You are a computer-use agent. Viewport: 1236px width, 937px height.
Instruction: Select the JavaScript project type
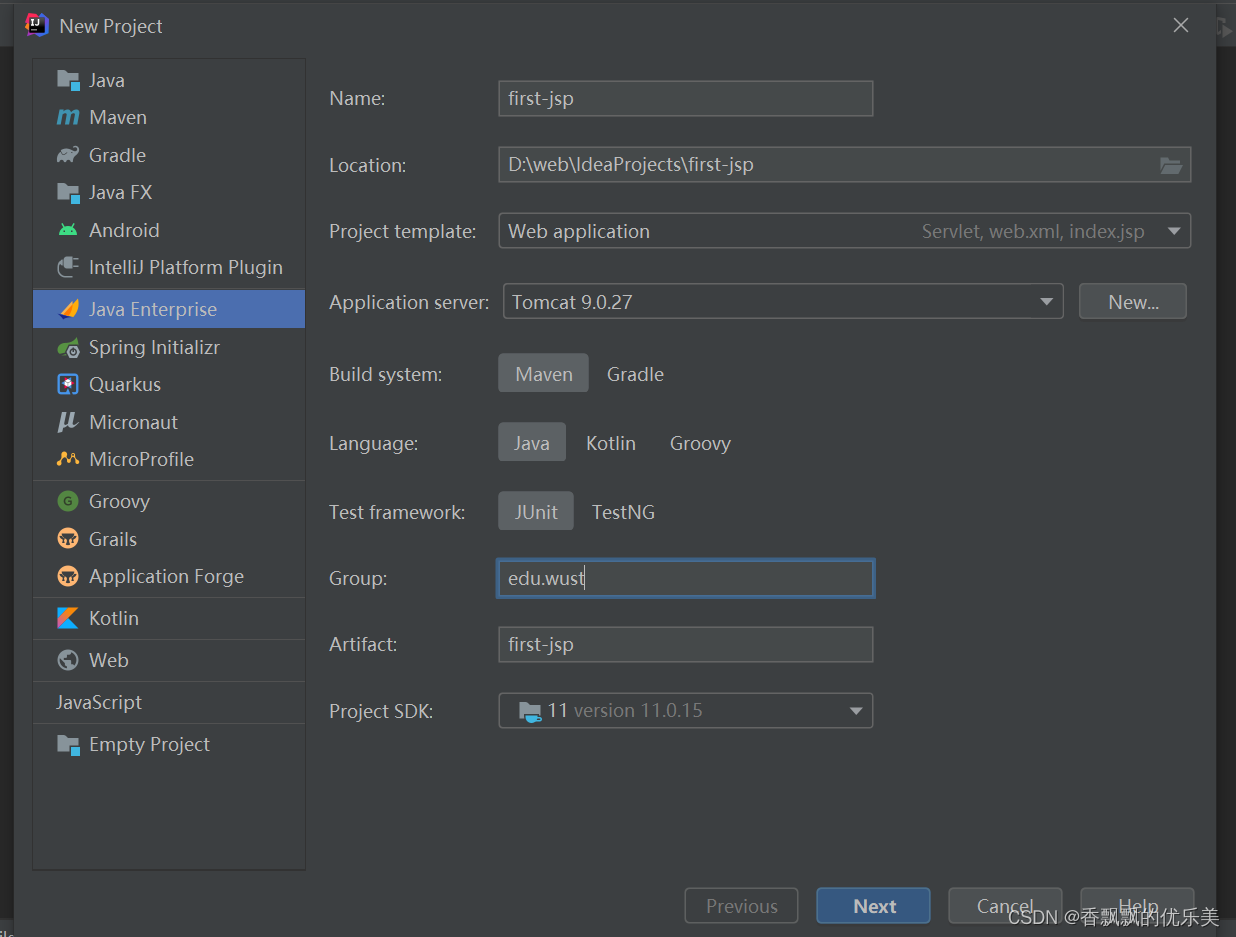[x=99, y=702]
